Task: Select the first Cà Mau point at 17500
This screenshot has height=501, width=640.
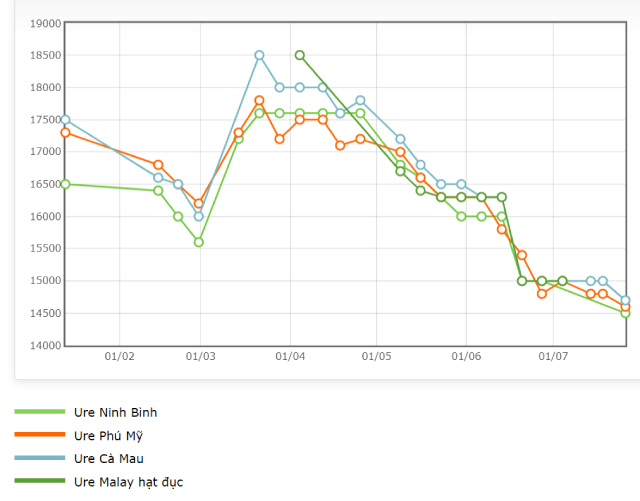Action: 65,119
